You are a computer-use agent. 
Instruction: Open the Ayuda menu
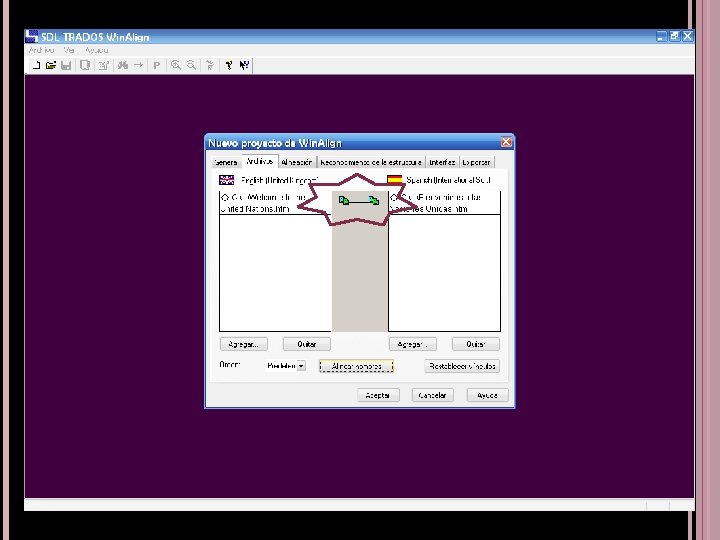click(96, 50)
